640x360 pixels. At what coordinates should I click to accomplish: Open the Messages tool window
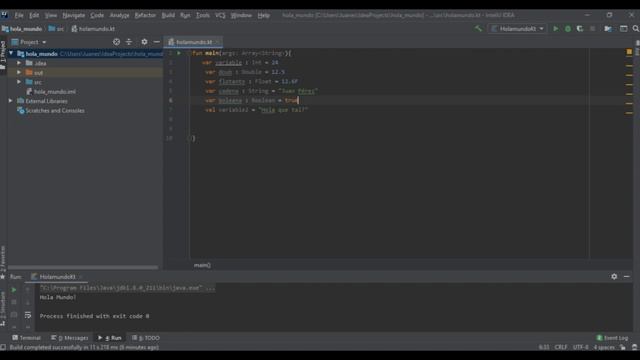pyautogui.click(x=69, y=338)
